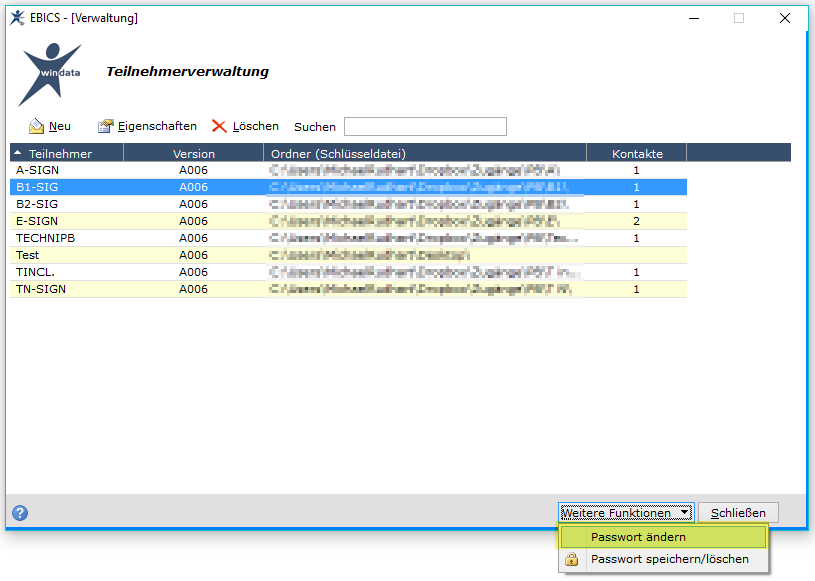Click the red Löschen X icon
The image size is (815, 581).
click(219, 126)
